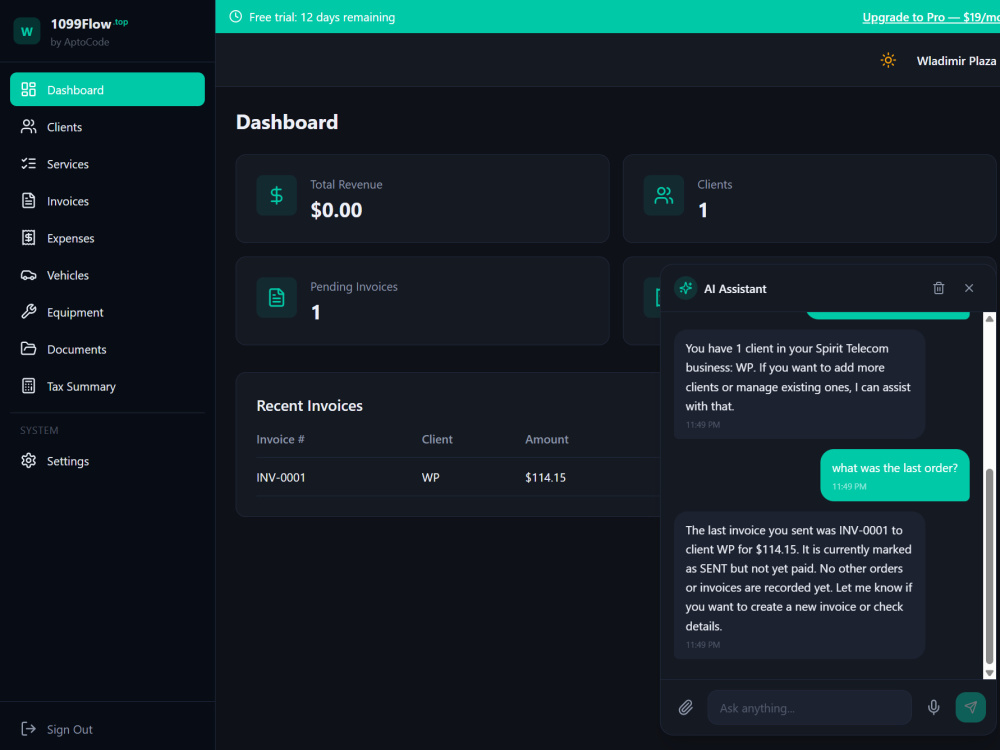Click the microphone voice input icon
1000x750 pixels.
click(x=933, y=707)
